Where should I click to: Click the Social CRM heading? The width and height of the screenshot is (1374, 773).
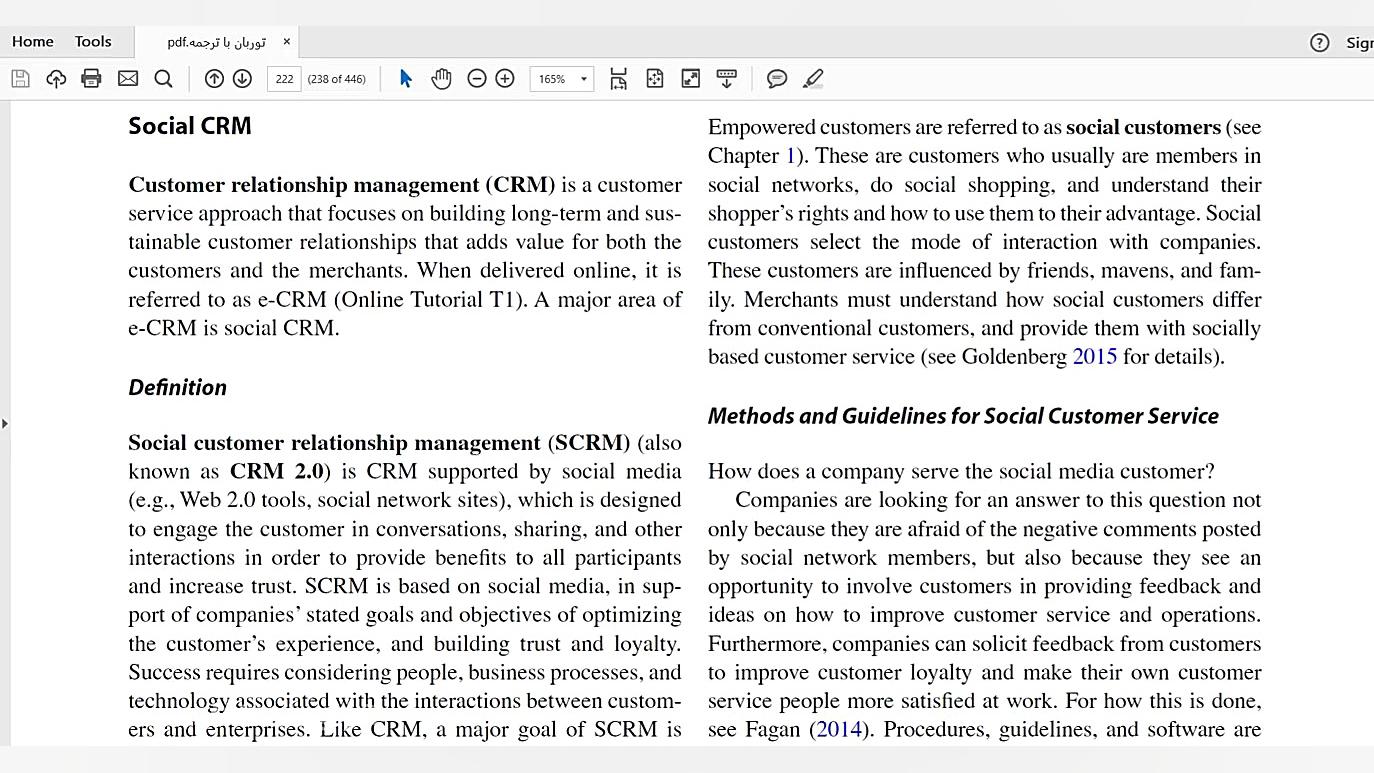[190, 126]
